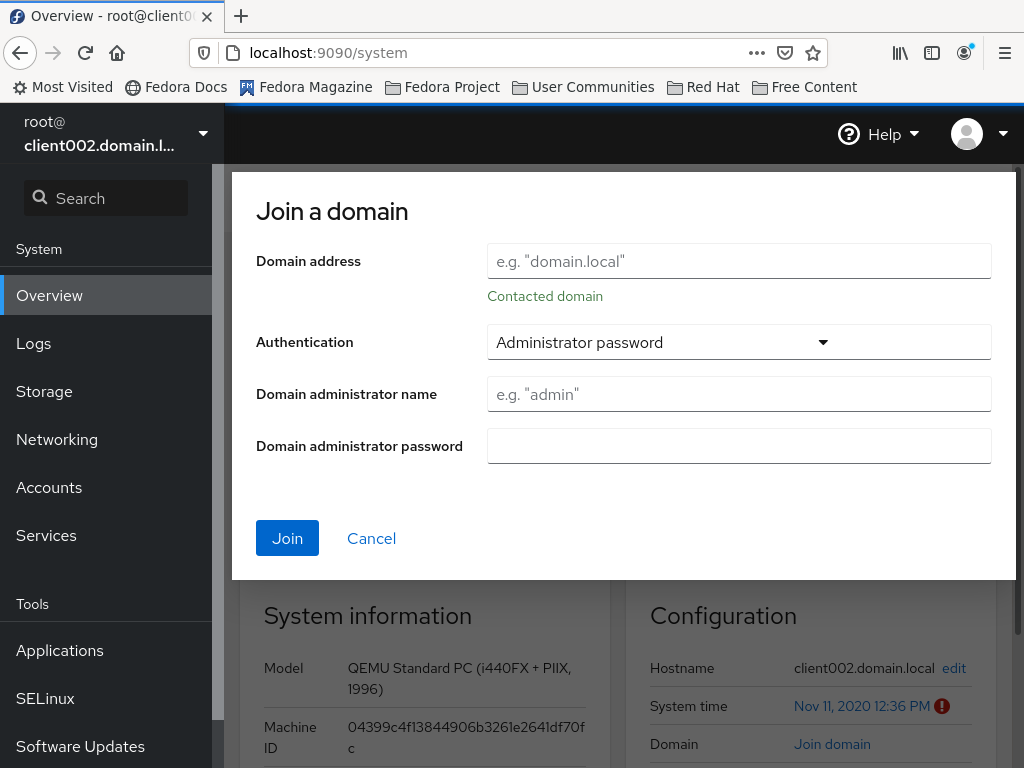Open the Firefox hamburger menu

[1005, 53]
